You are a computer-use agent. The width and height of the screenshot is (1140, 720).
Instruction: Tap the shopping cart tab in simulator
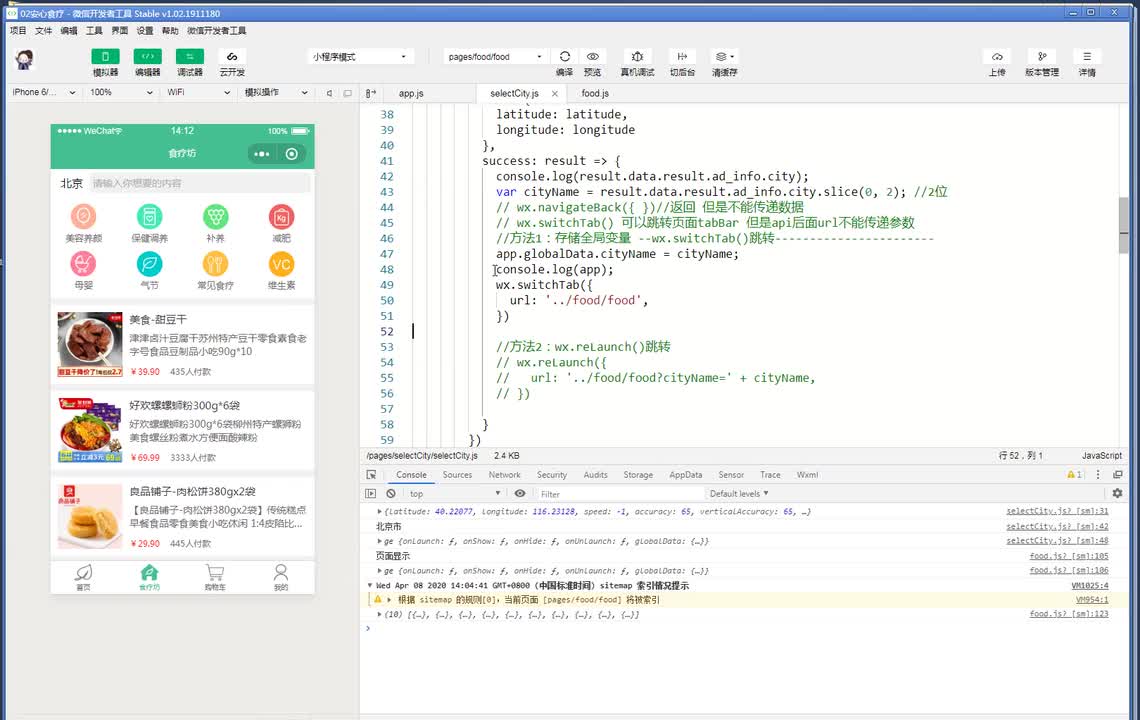click(214, 576)
